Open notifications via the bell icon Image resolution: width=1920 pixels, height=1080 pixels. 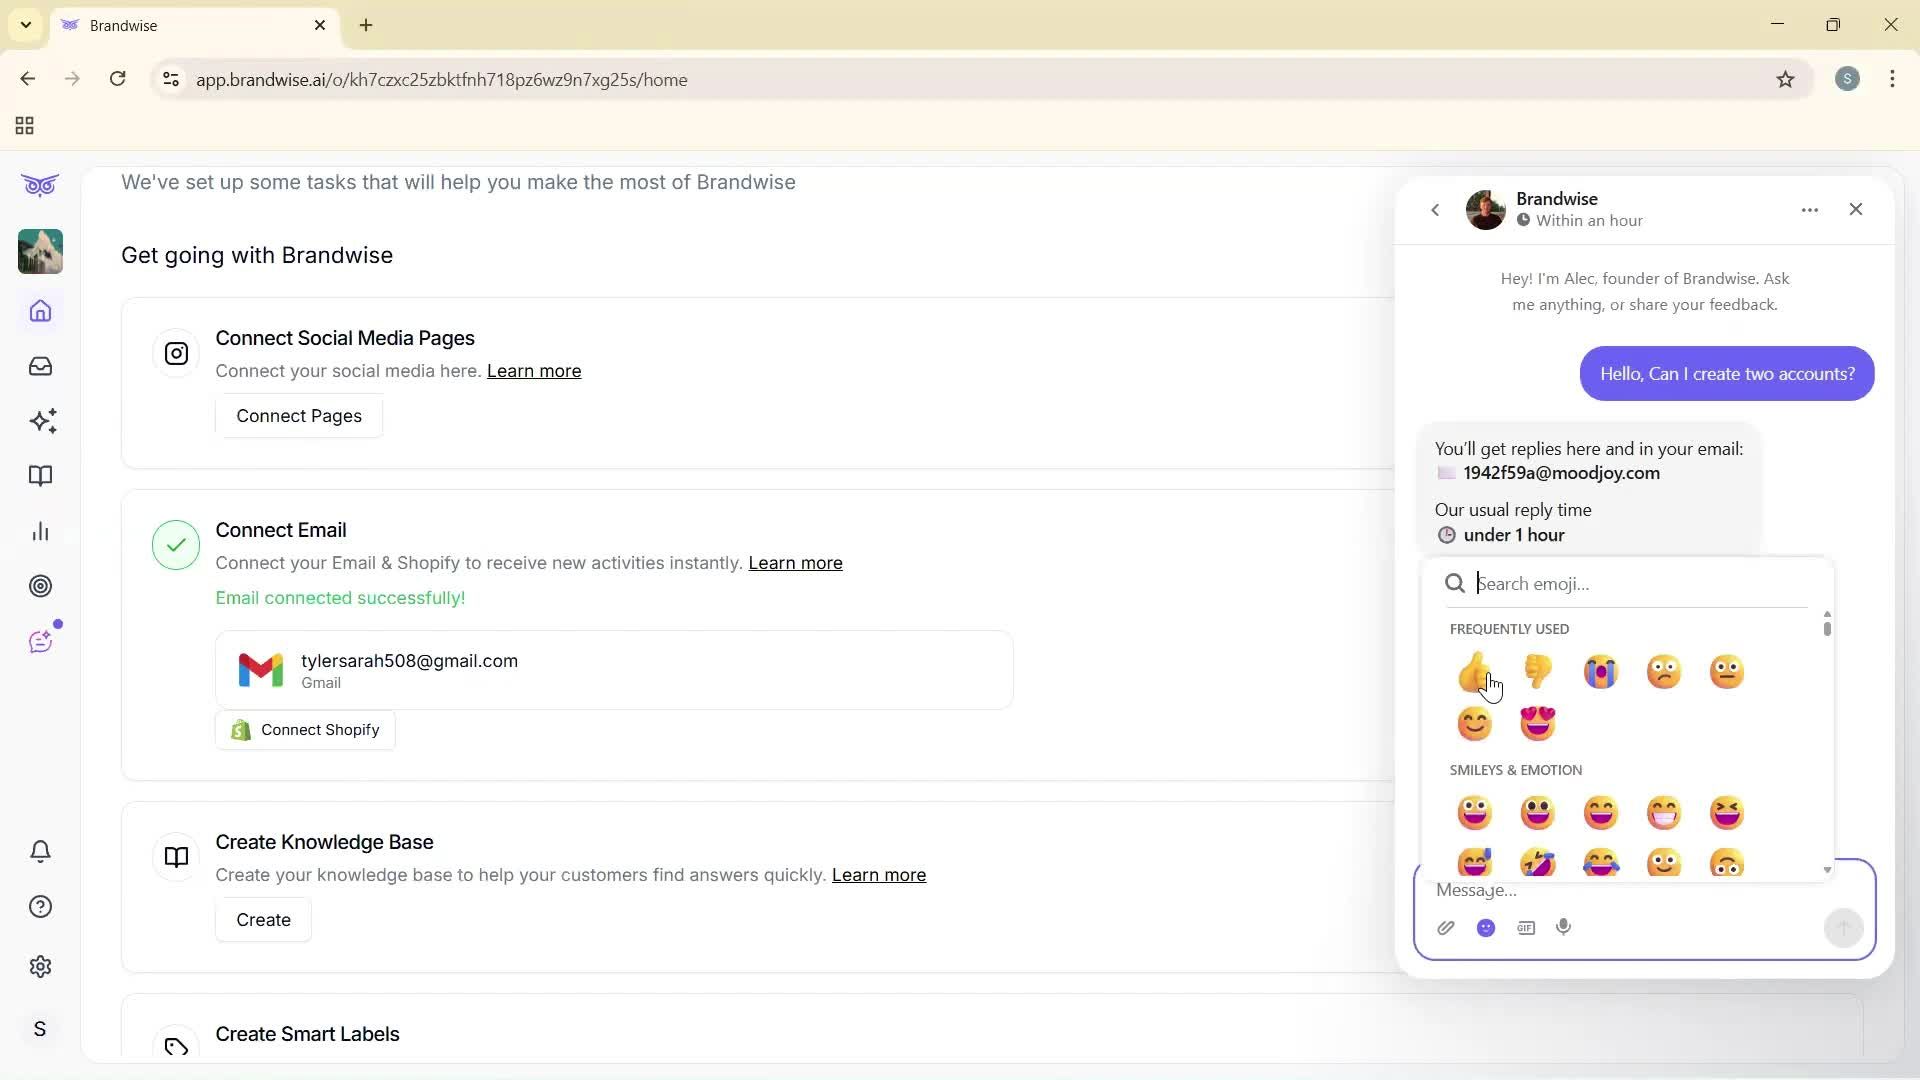pyautogui.click(x=40, y=851)
